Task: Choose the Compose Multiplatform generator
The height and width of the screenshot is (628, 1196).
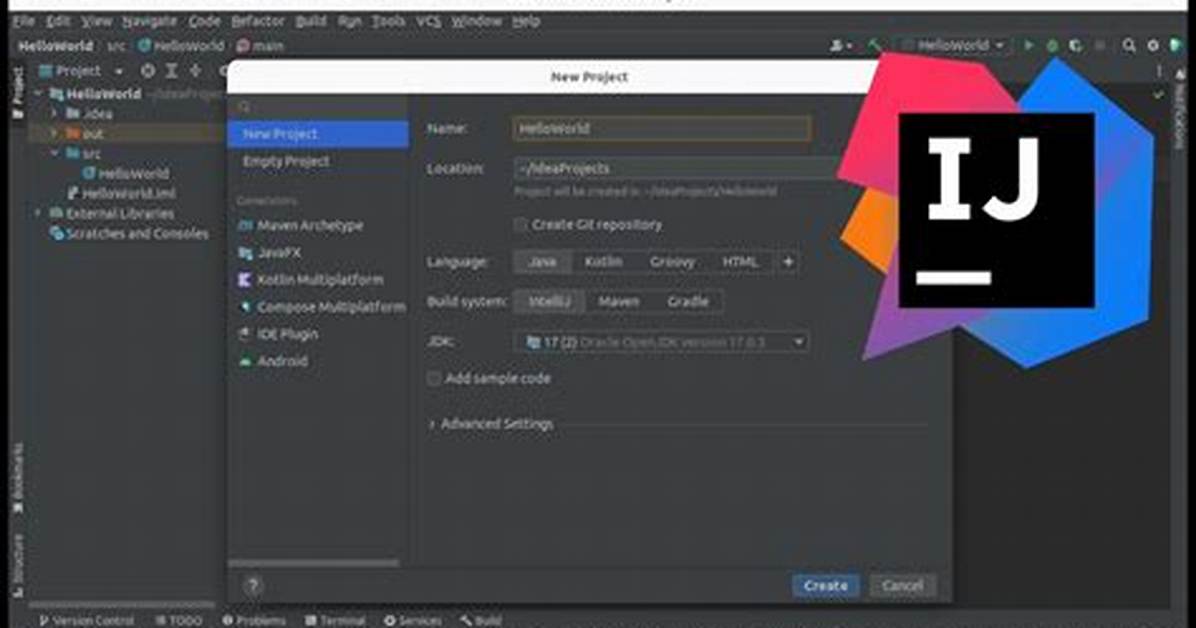Action: pos(322,307)
